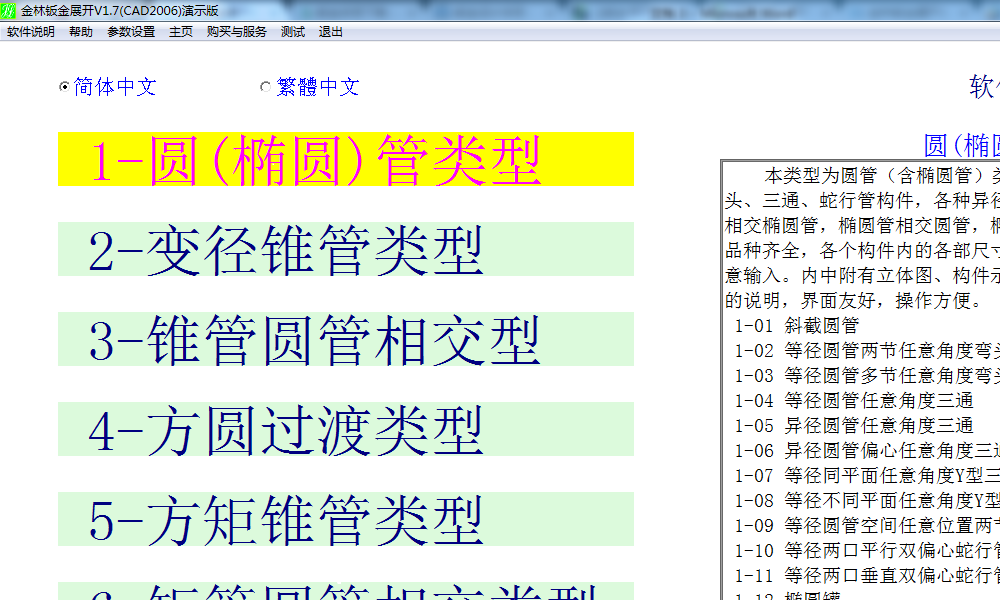1000x600 pixels.
Task: Select list item 1-04 等径圆管任意角度三通
Action: coord(854,400)
